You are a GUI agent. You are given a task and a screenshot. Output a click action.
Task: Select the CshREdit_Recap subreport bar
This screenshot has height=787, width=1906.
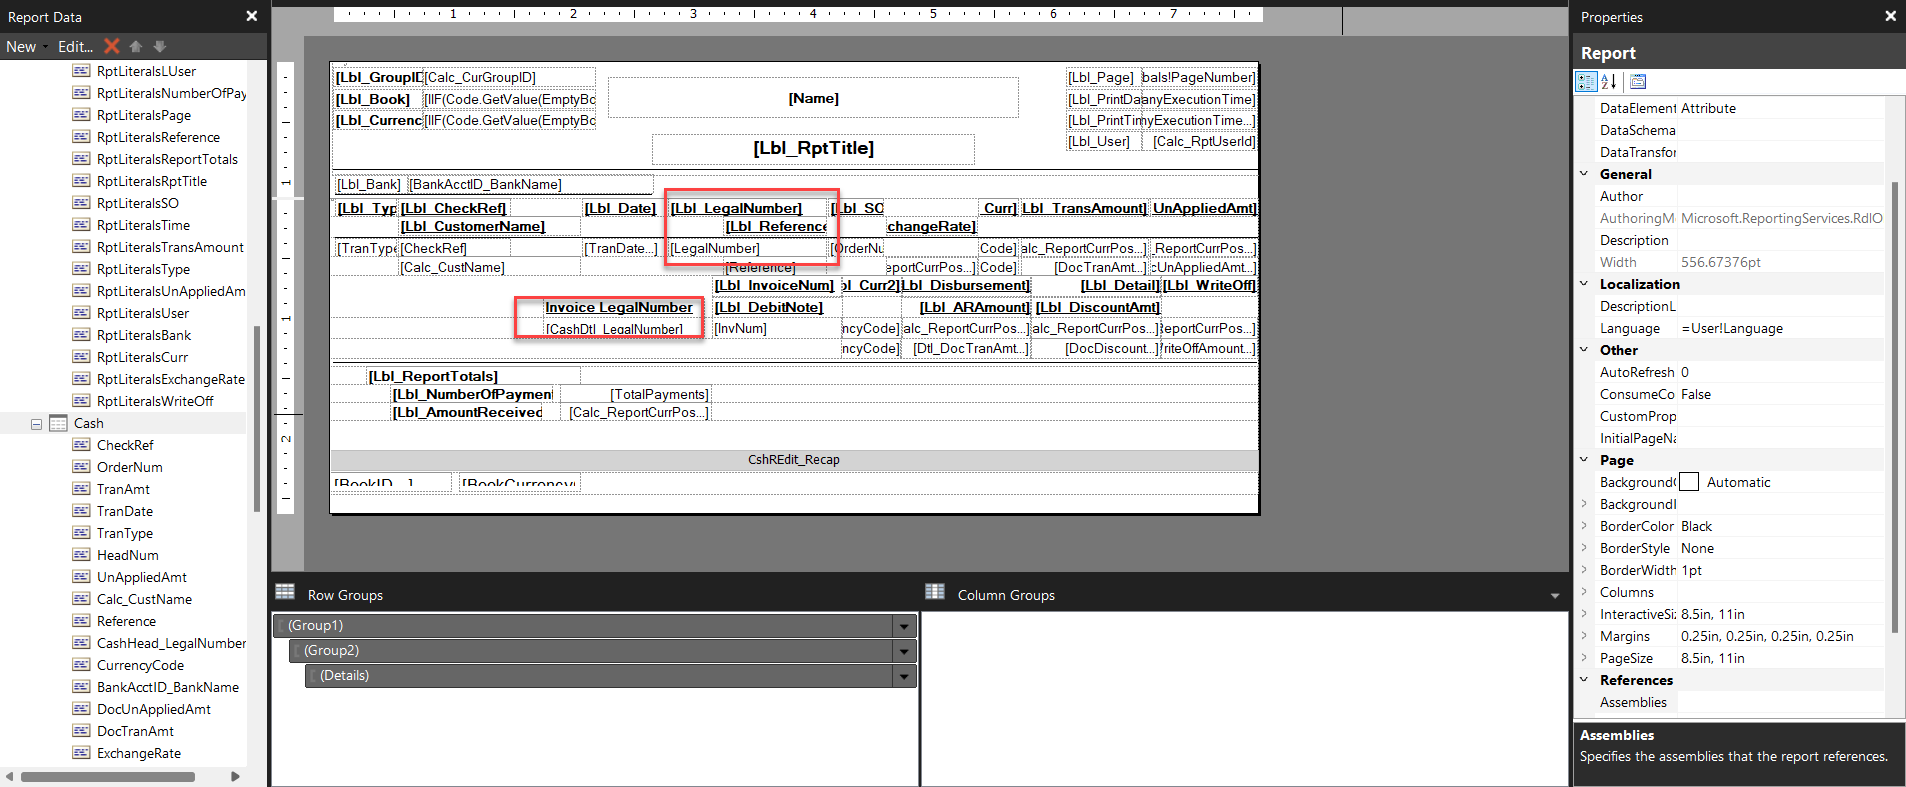pyautogui.click(x=794, y=460)
